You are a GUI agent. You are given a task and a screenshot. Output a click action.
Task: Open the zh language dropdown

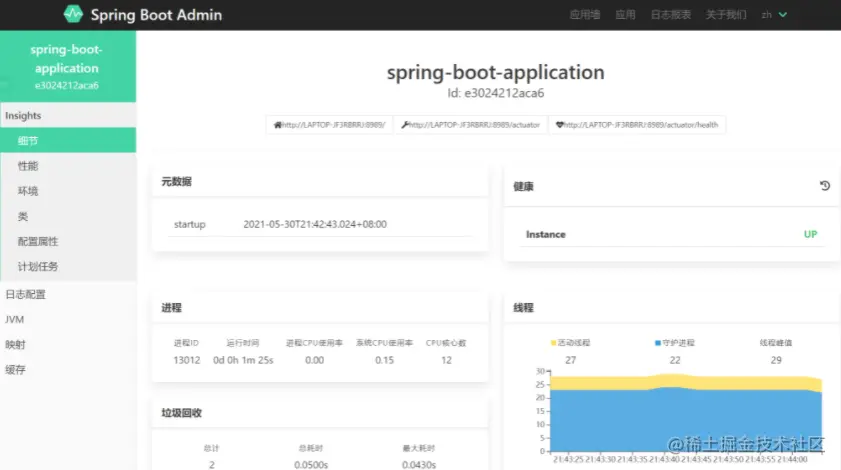tap(774, 15)
